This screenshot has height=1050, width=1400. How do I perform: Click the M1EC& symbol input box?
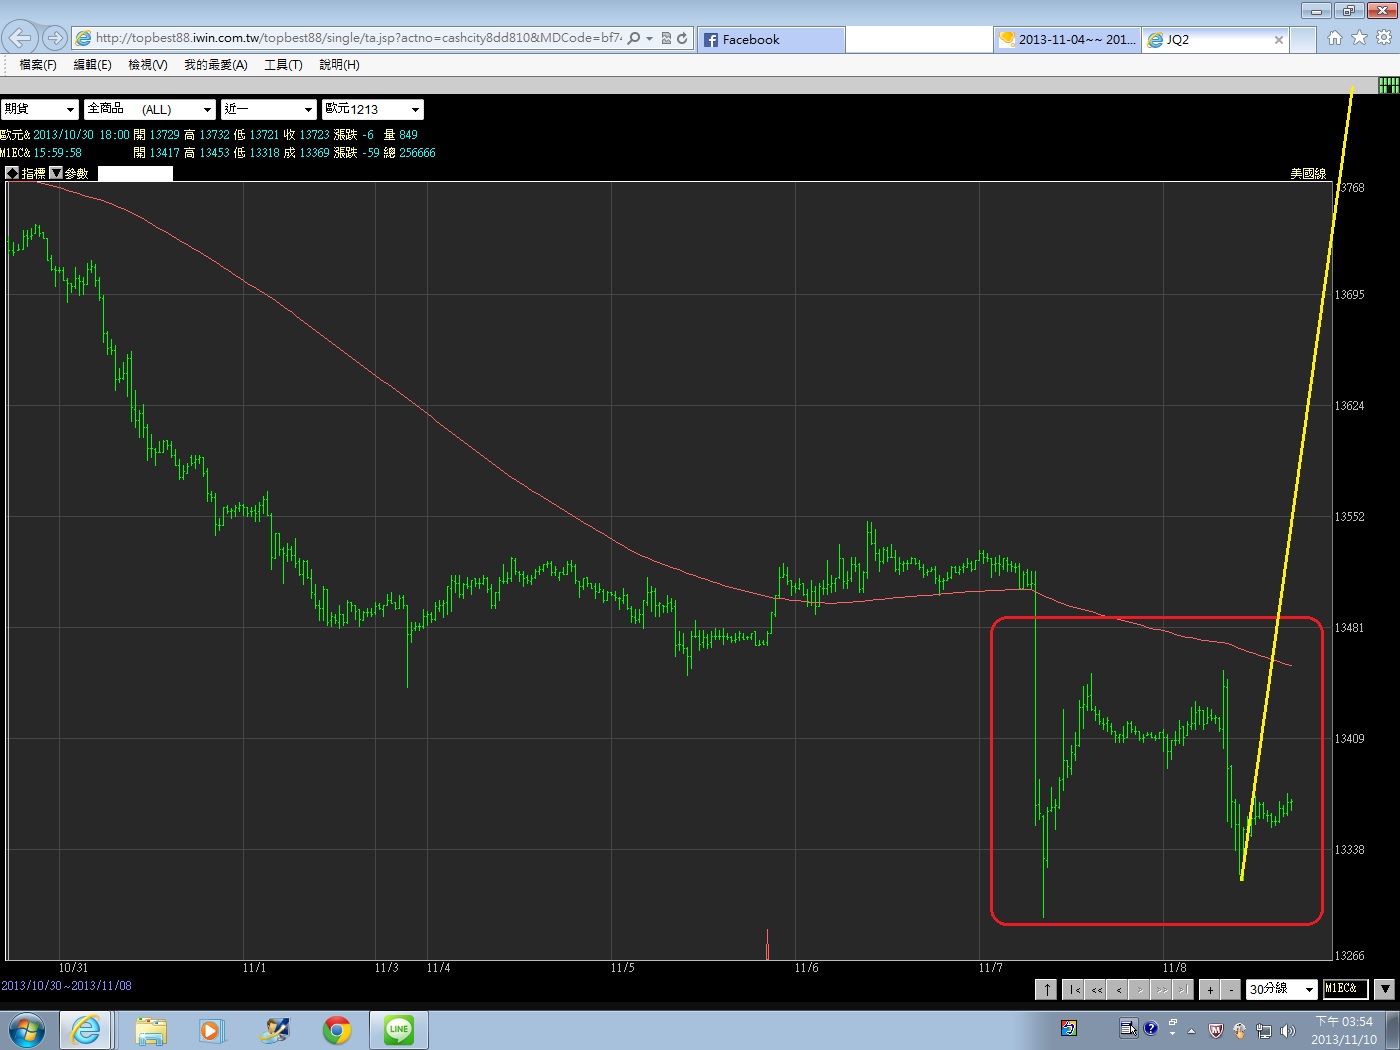1345,989
